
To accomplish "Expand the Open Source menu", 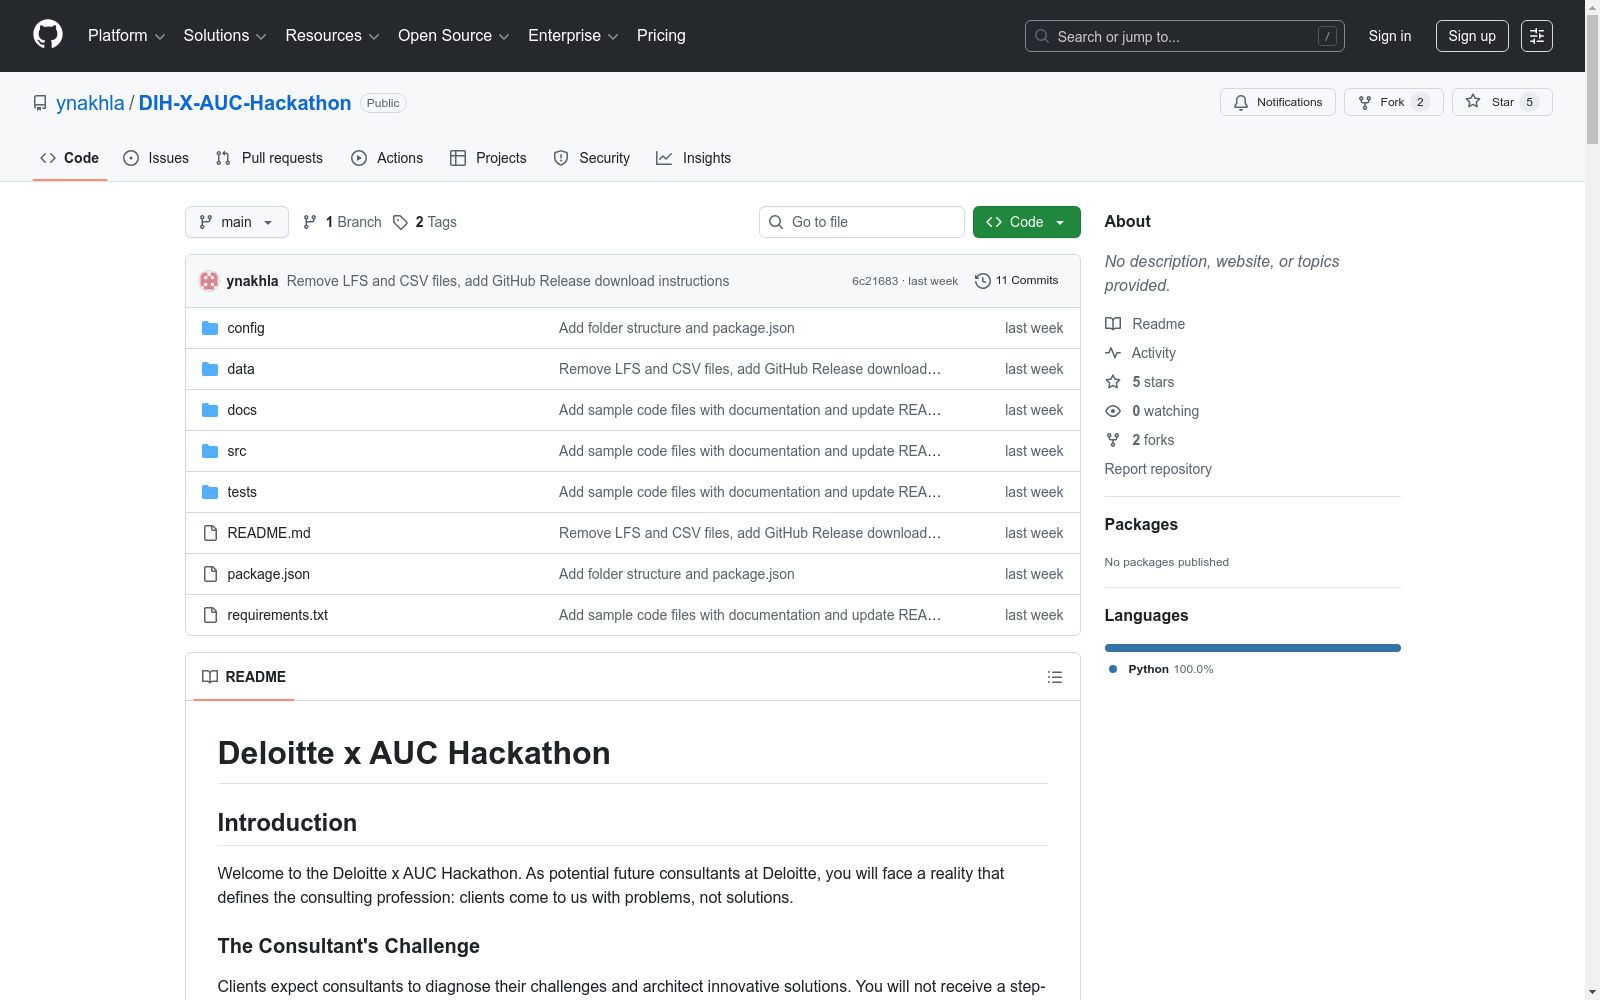I will (x=454, y=36).
